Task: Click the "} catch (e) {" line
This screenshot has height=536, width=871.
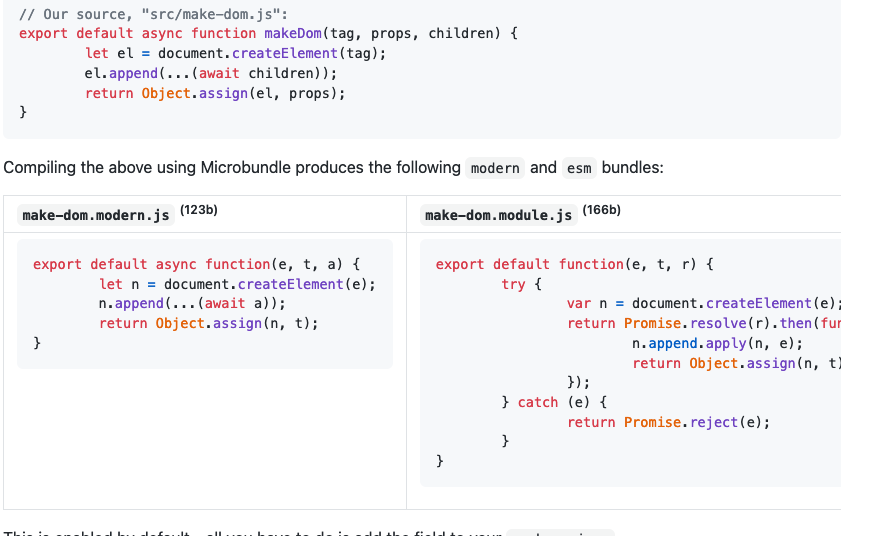Action: click(x=554, y=402)
